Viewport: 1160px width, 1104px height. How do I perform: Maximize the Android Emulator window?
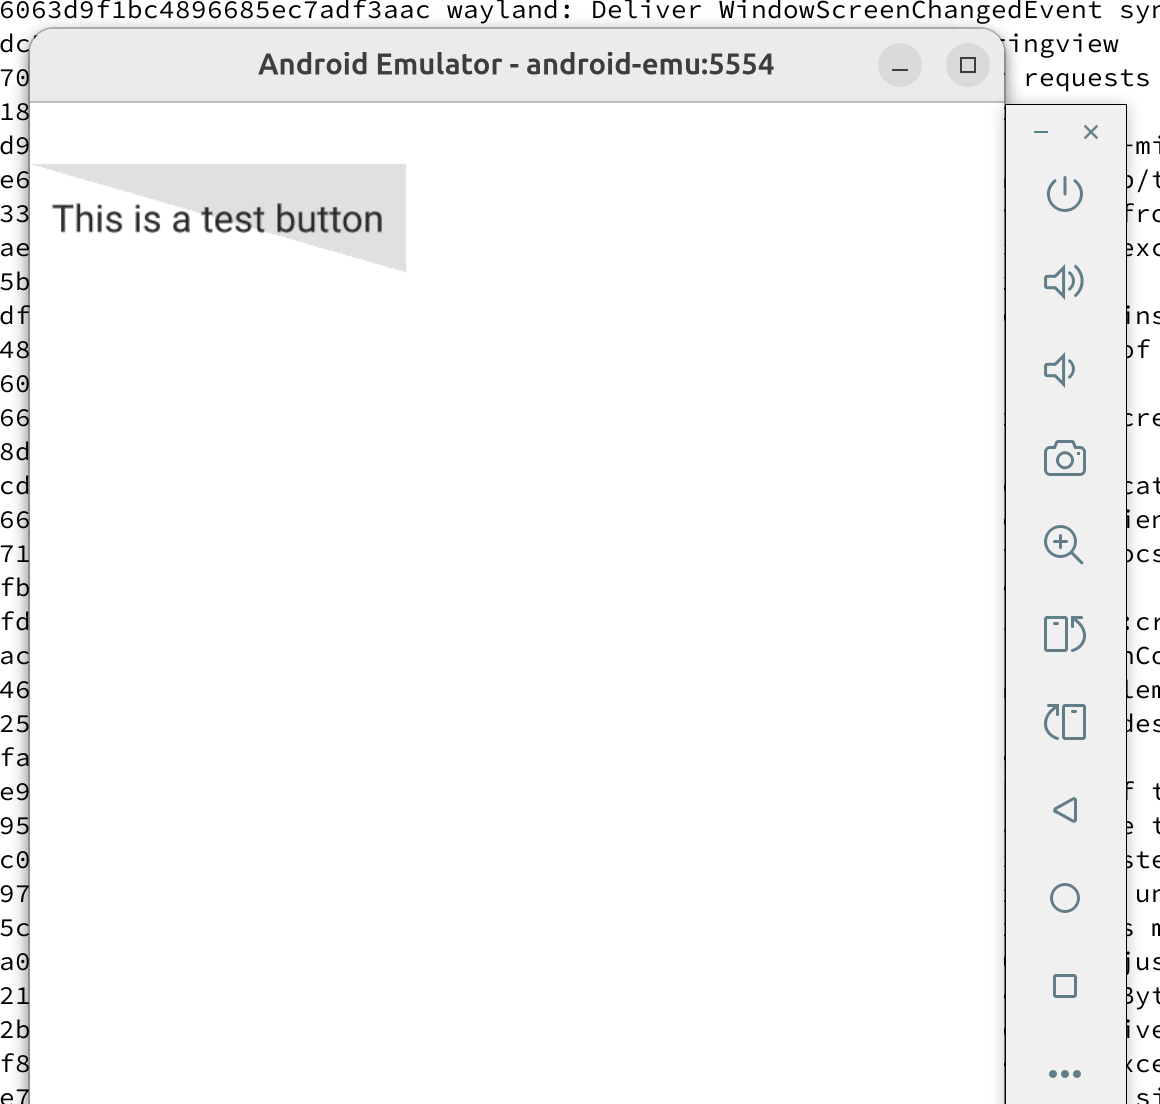[968, 65]
